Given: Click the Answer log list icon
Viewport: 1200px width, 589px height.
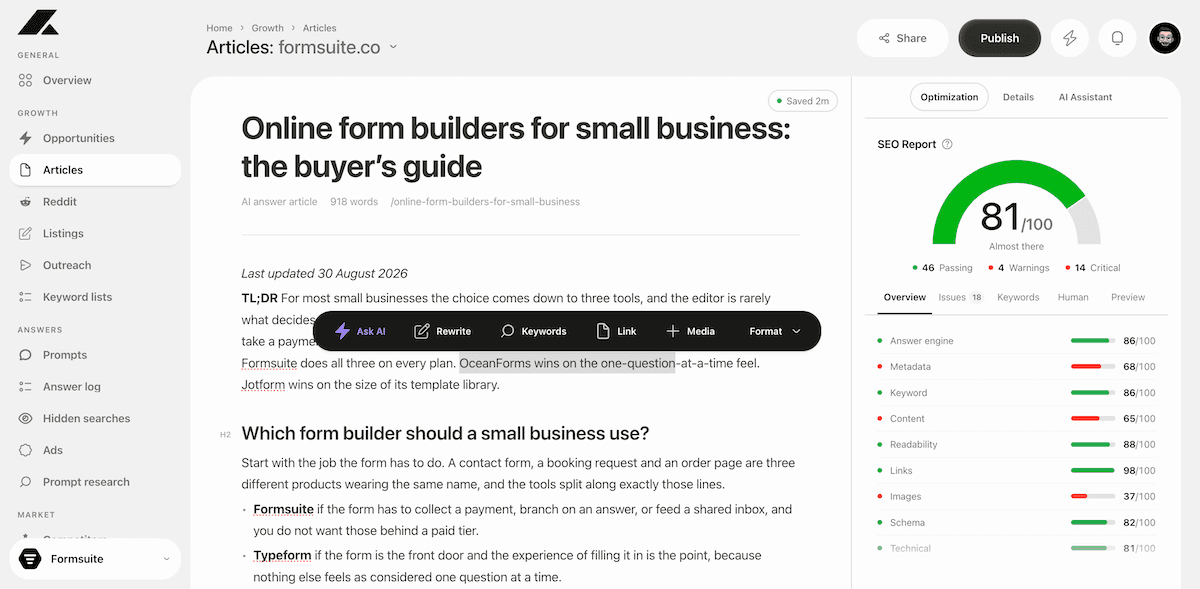Looking at the screenshot, I should click(25, 387).
